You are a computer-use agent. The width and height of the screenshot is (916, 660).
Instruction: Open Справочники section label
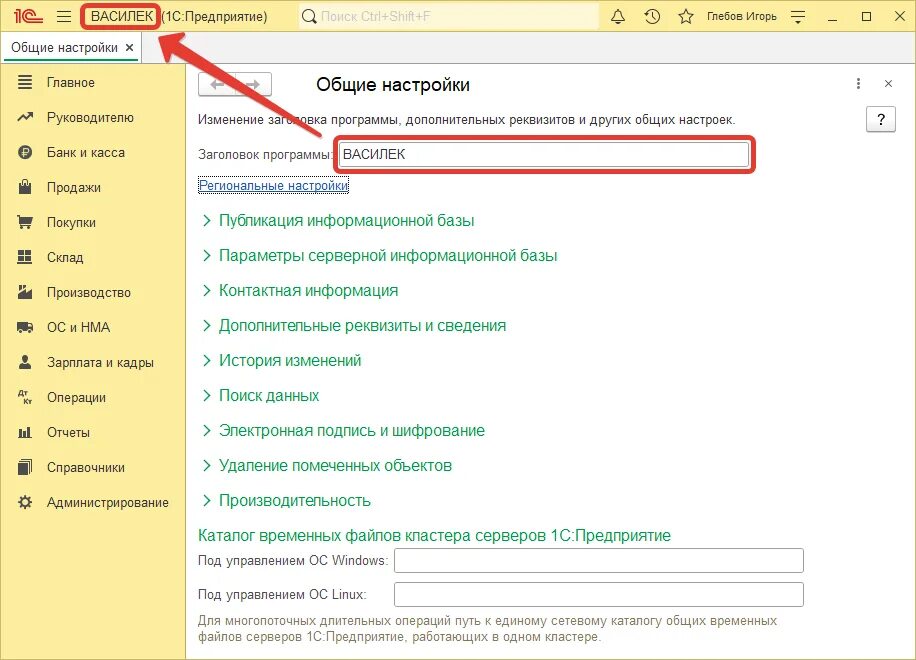[86, 468]
